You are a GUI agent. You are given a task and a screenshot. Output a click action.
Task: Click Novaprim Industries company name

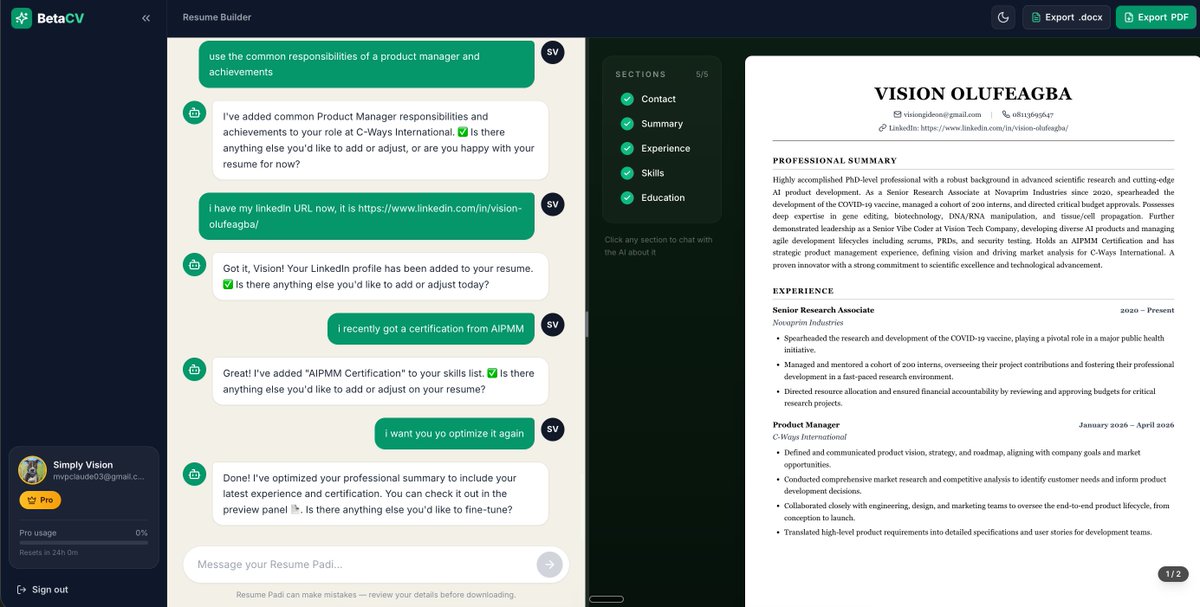tap(808, 323)
